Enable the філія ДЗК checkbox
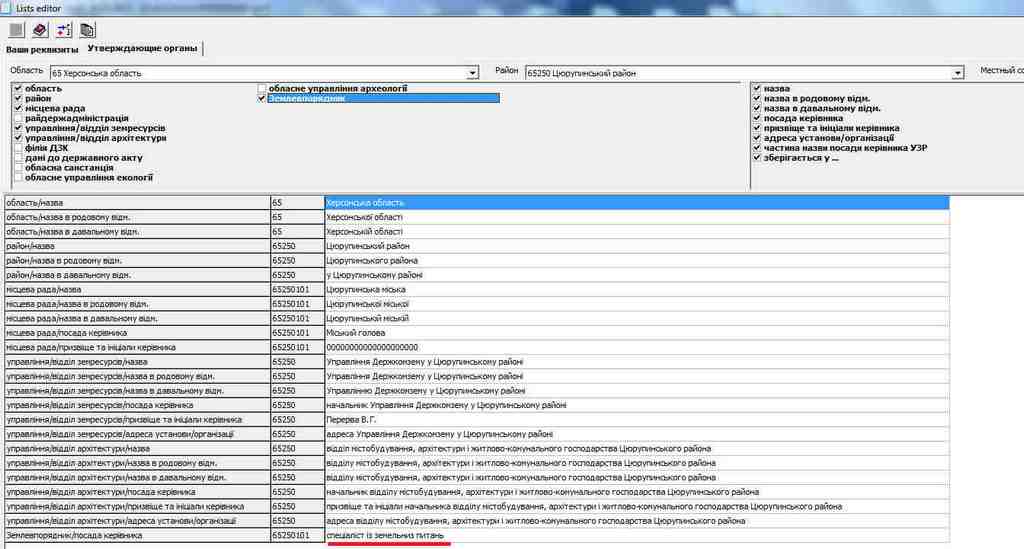1024x549 pixels. coord(18,148)
